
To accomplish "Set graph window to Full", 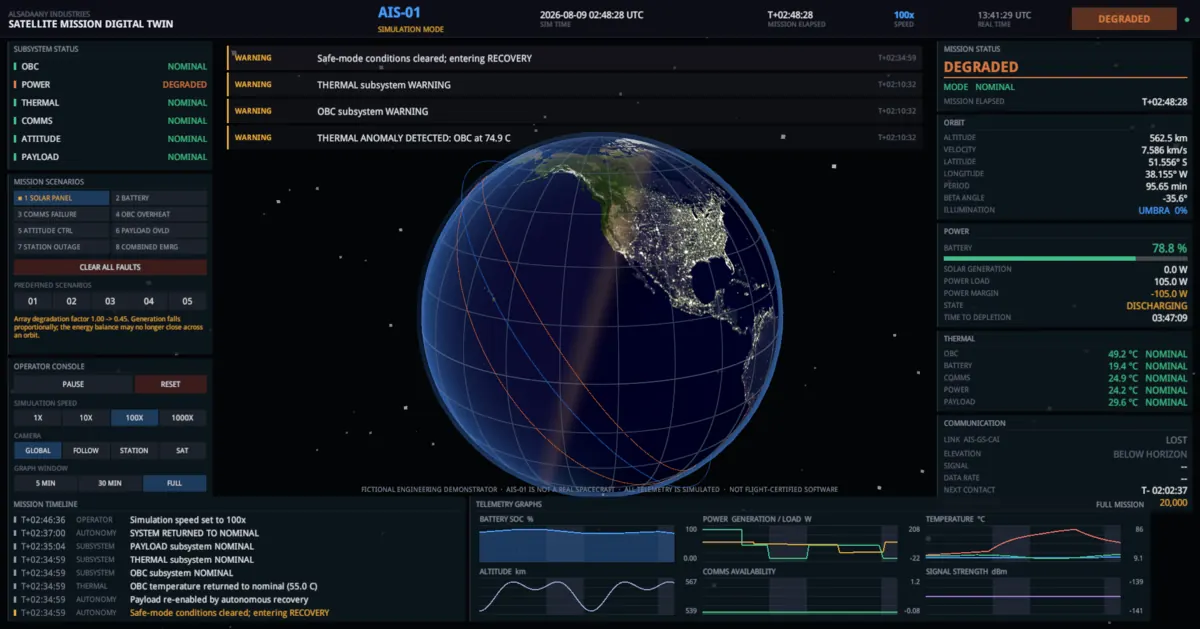I will click(175, 483).
